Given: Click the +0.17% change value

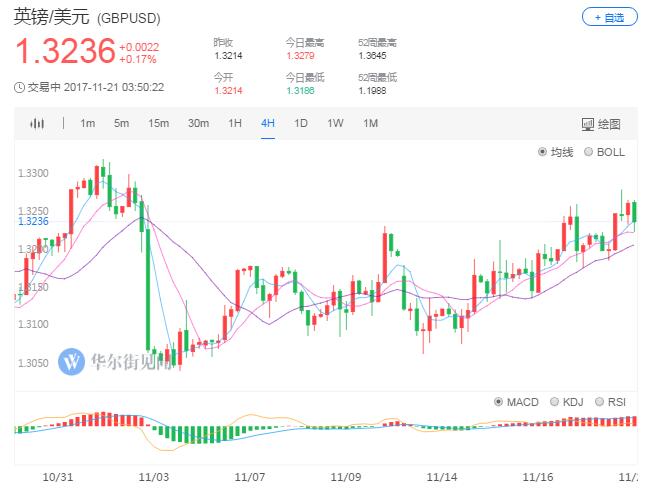Looking at the screenshot, I should tap(137, 59).
